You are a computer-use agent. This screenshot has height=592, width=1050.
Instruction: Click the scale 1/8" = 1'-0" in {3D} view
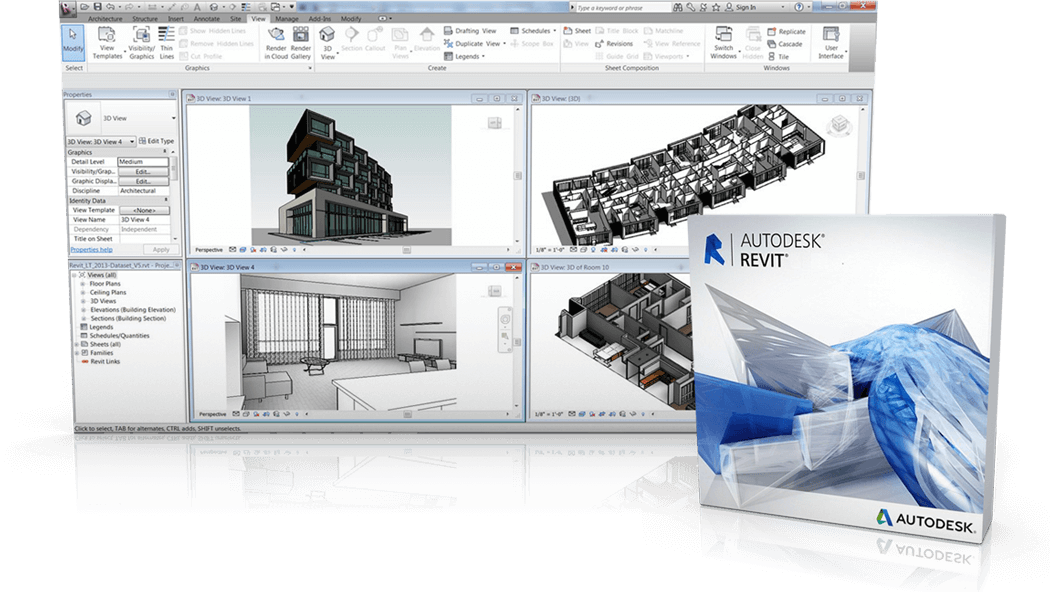pos(549,250)
